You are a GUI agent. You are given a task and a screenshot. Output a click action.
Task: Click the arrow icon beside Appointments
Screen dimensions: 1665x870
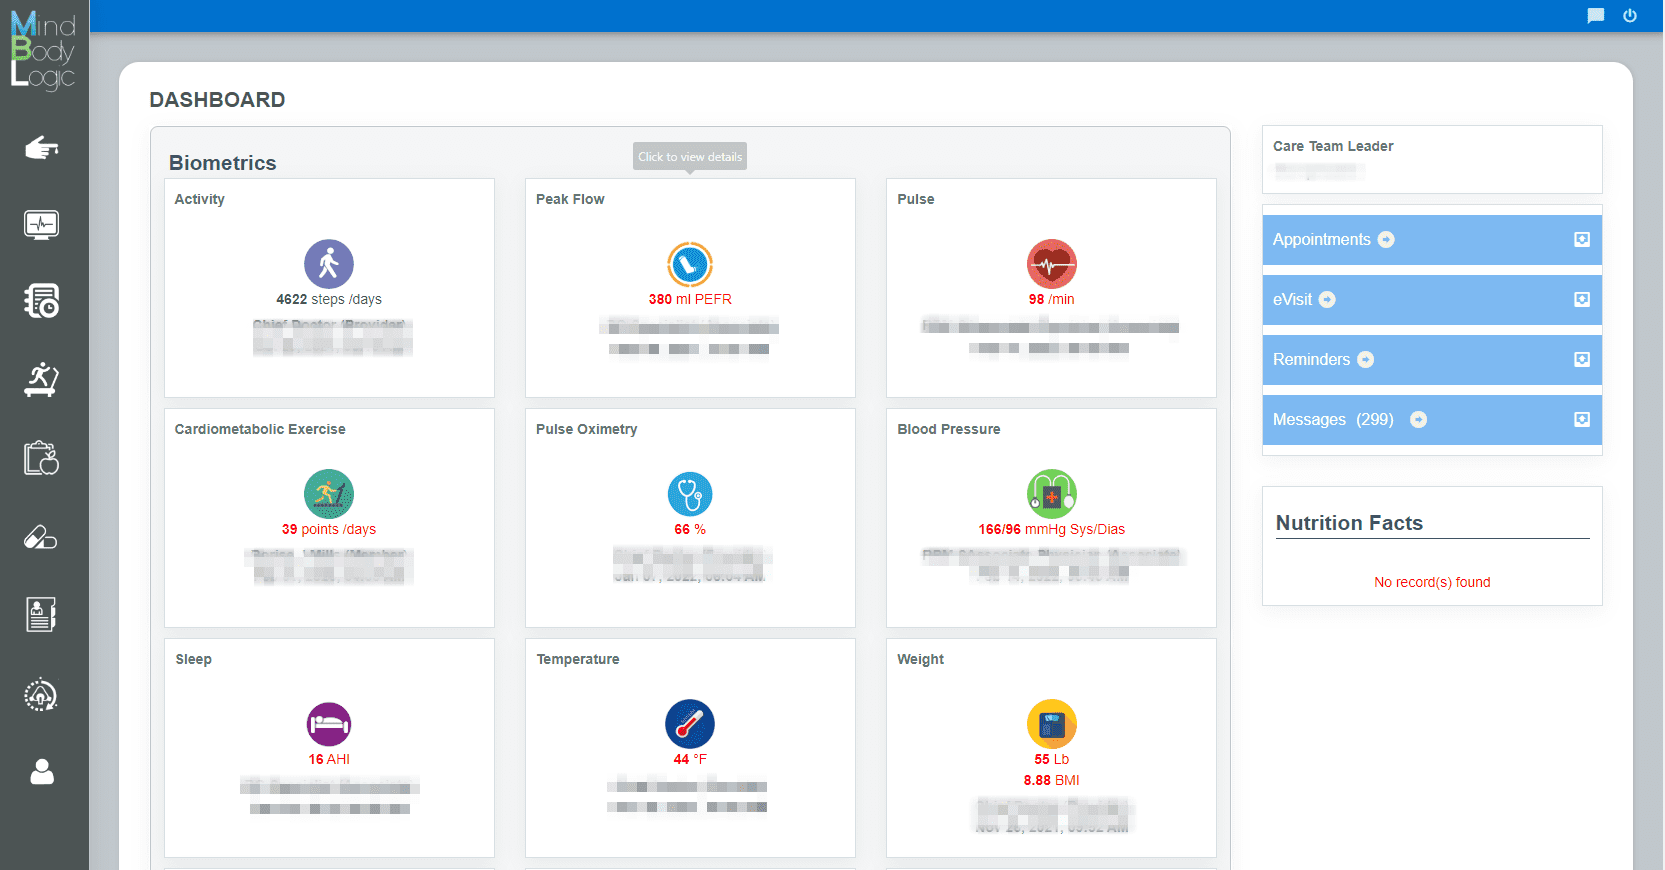click(1386, 239)
